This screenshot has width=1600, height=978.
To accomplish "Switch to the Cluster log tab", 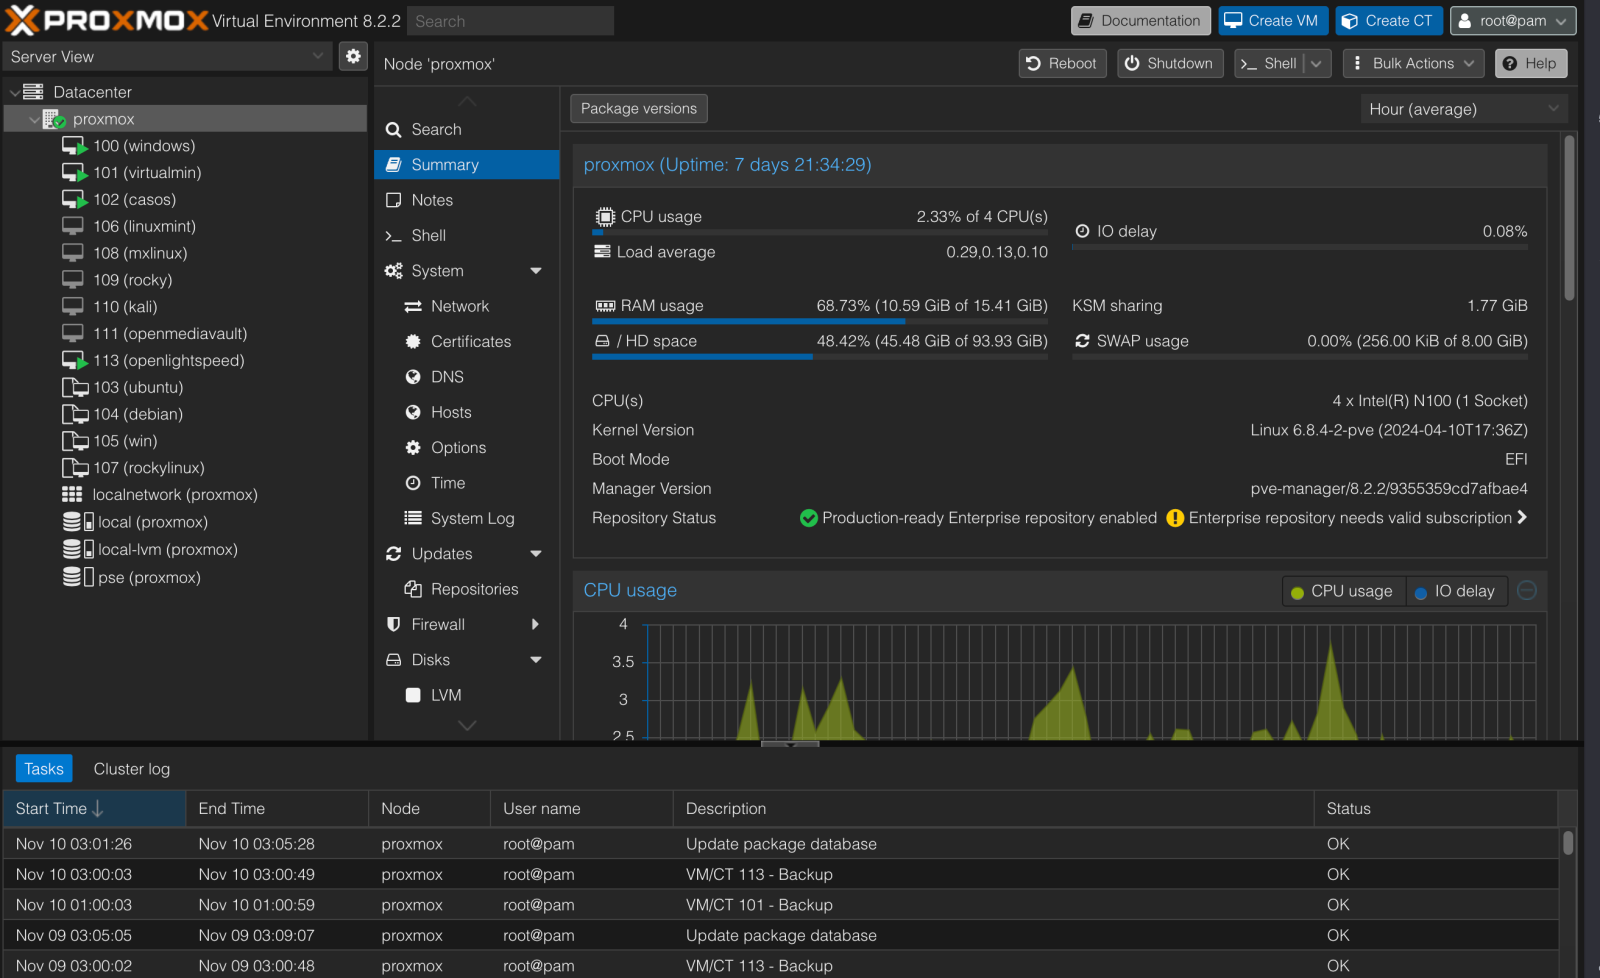I will tap(132, 769).
